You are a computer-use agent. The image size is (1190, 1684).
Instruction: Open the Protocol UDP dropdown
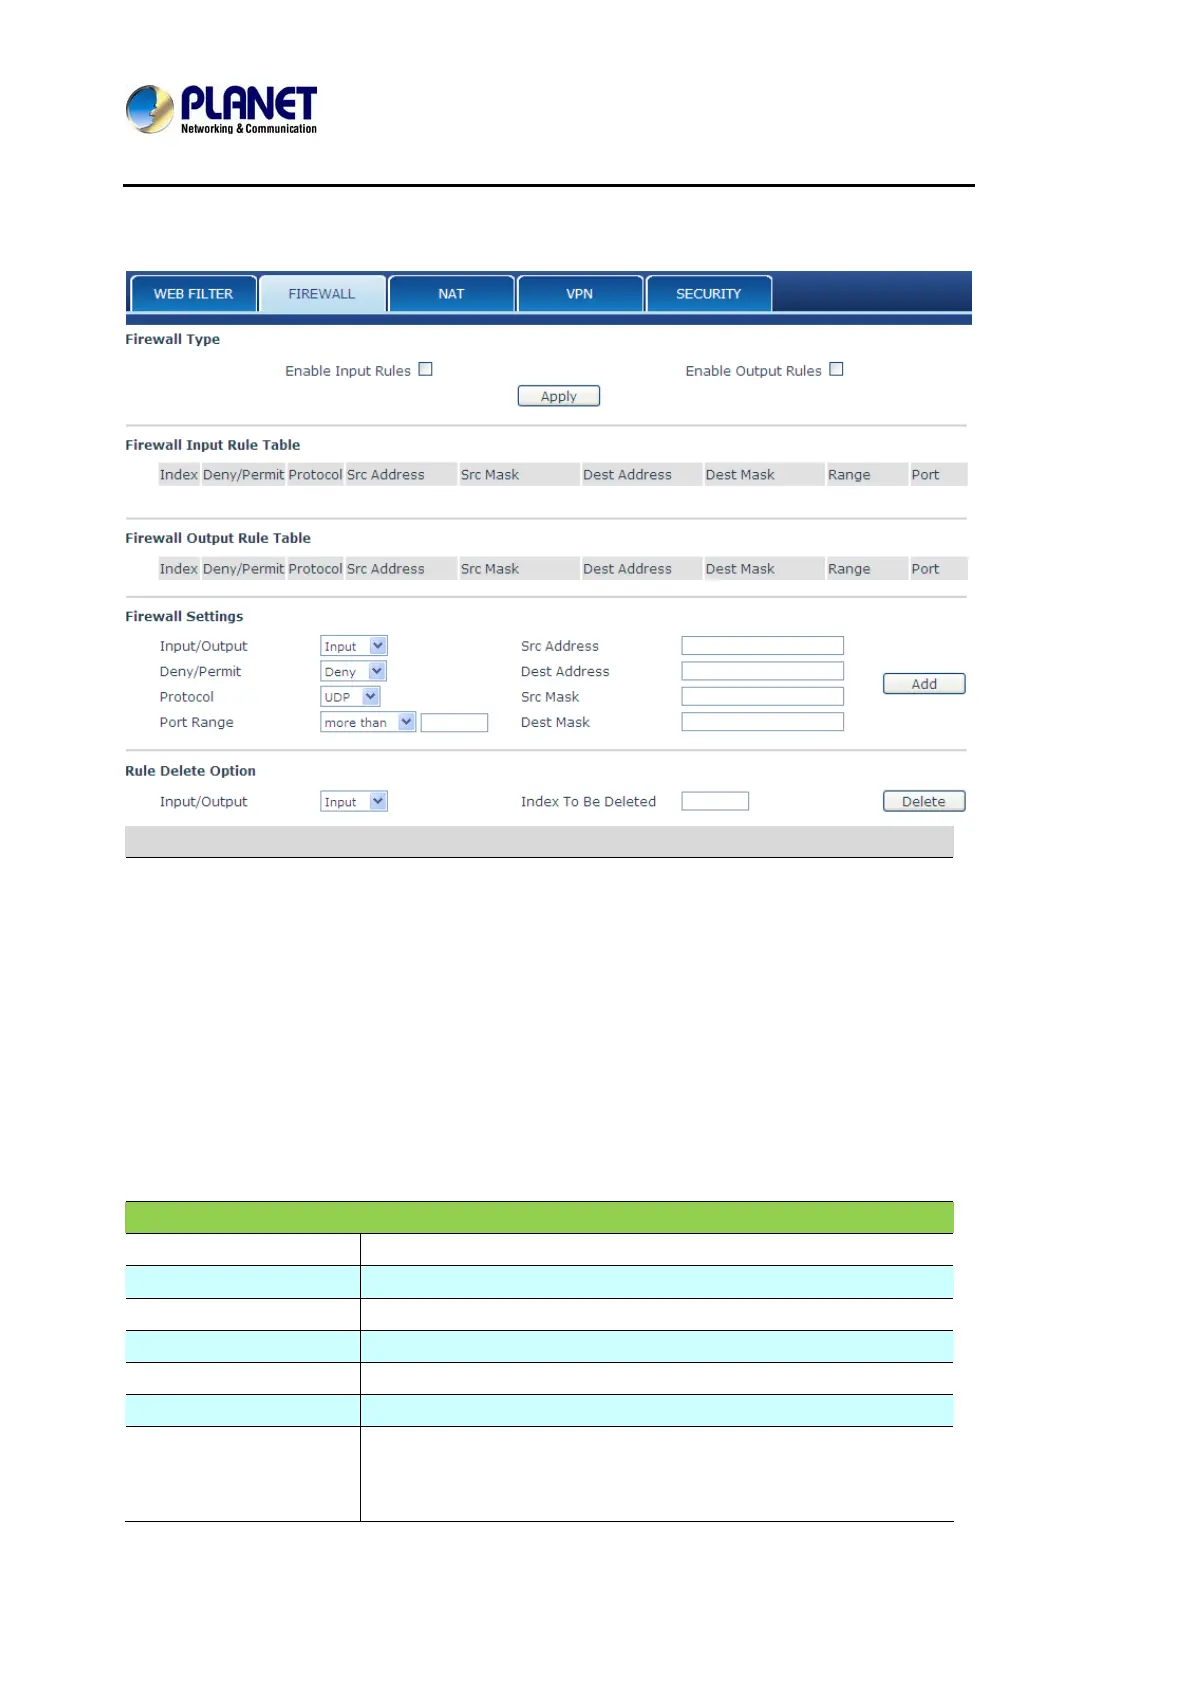[x=350, y=697]
